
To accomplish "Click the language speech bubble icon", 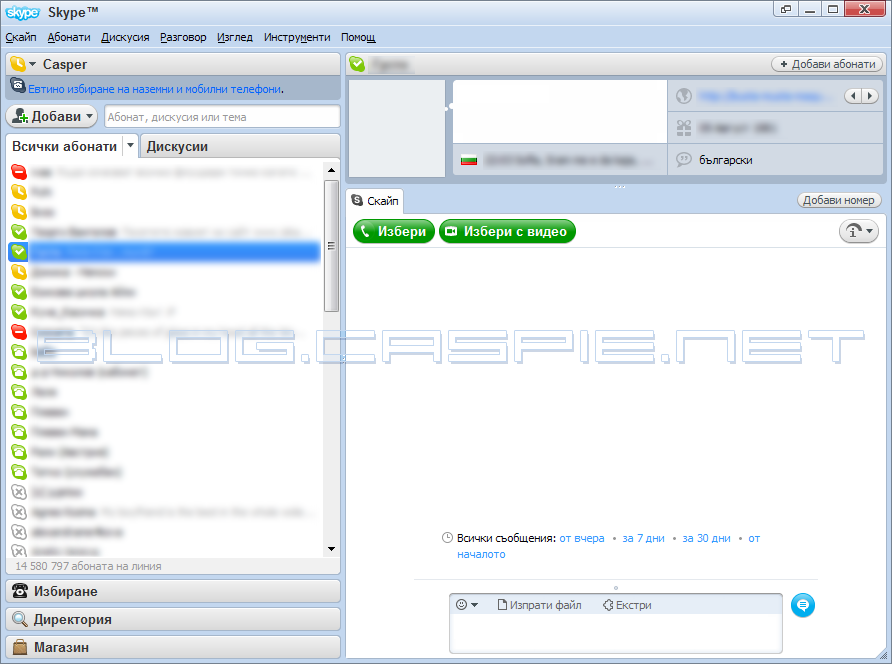I will coord(684,160).
